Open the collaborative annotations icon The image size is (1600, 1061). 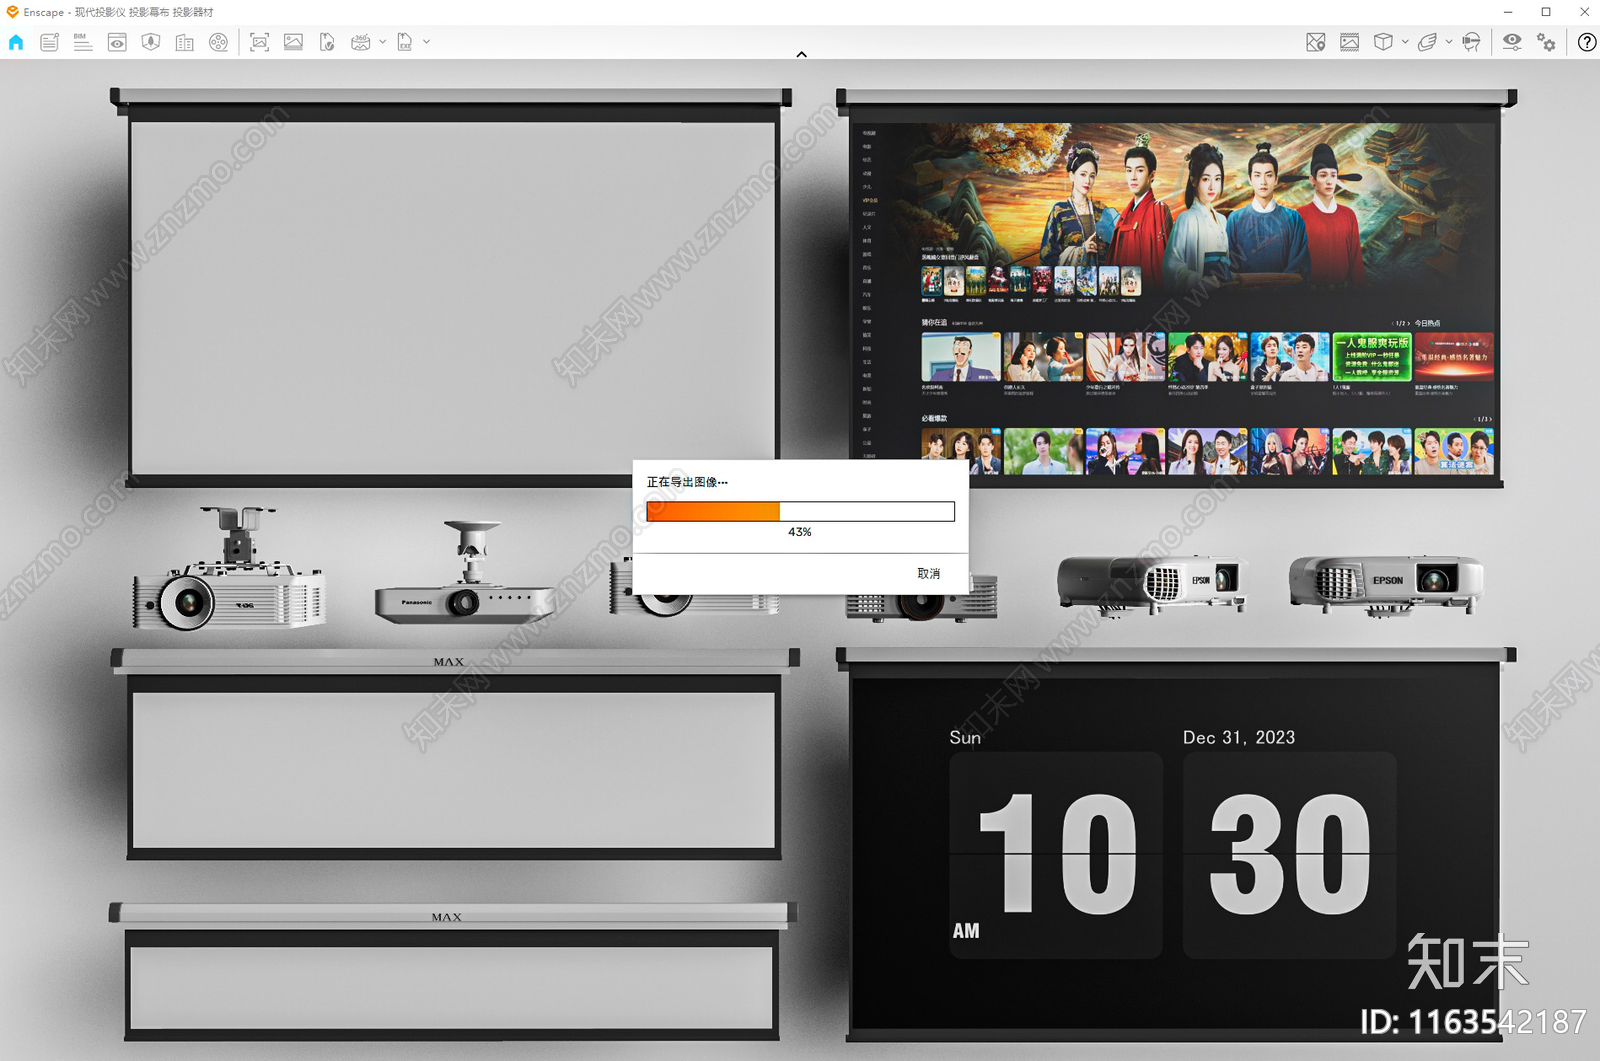coord(49,42)
